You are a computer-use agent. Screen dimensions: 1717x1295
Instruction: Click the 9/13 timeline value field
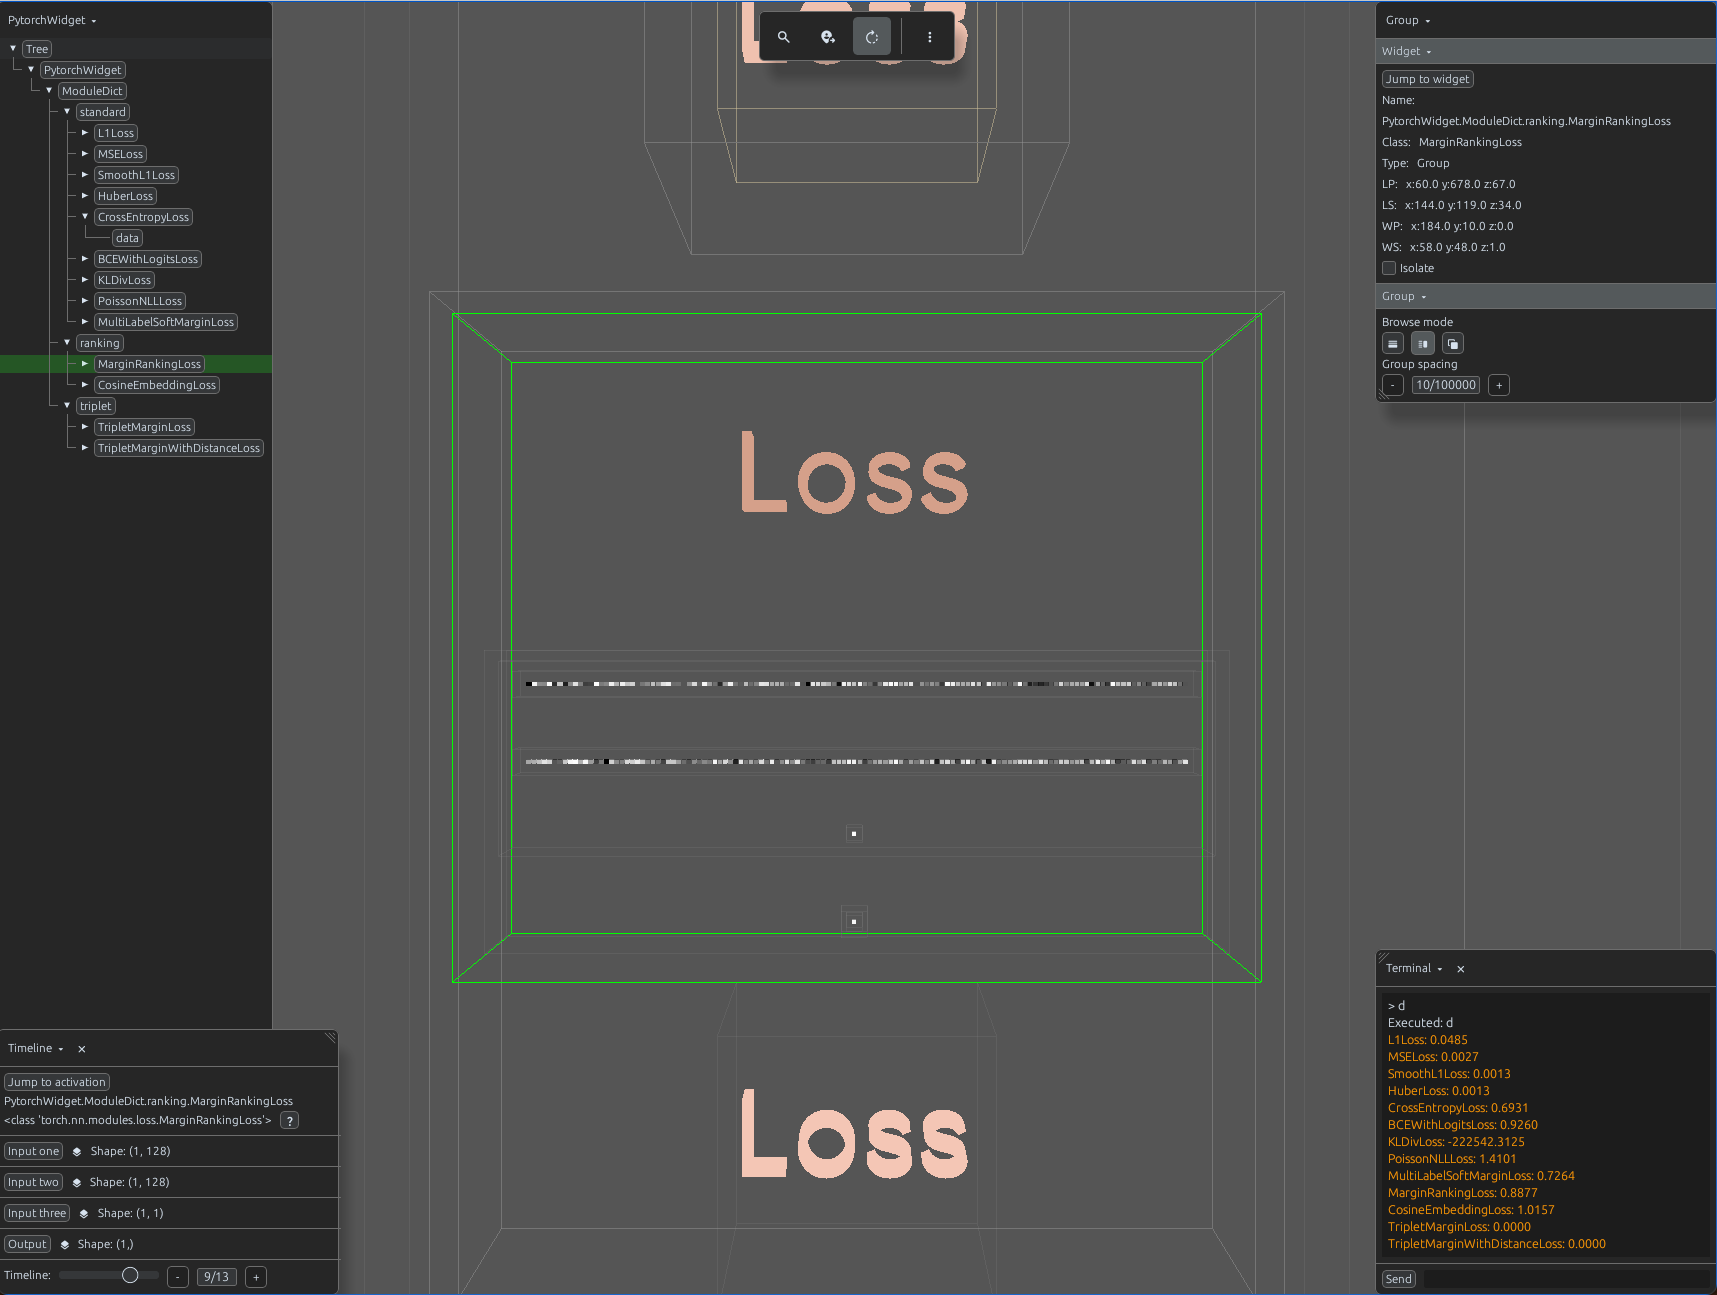click(x=217, y=1277)
